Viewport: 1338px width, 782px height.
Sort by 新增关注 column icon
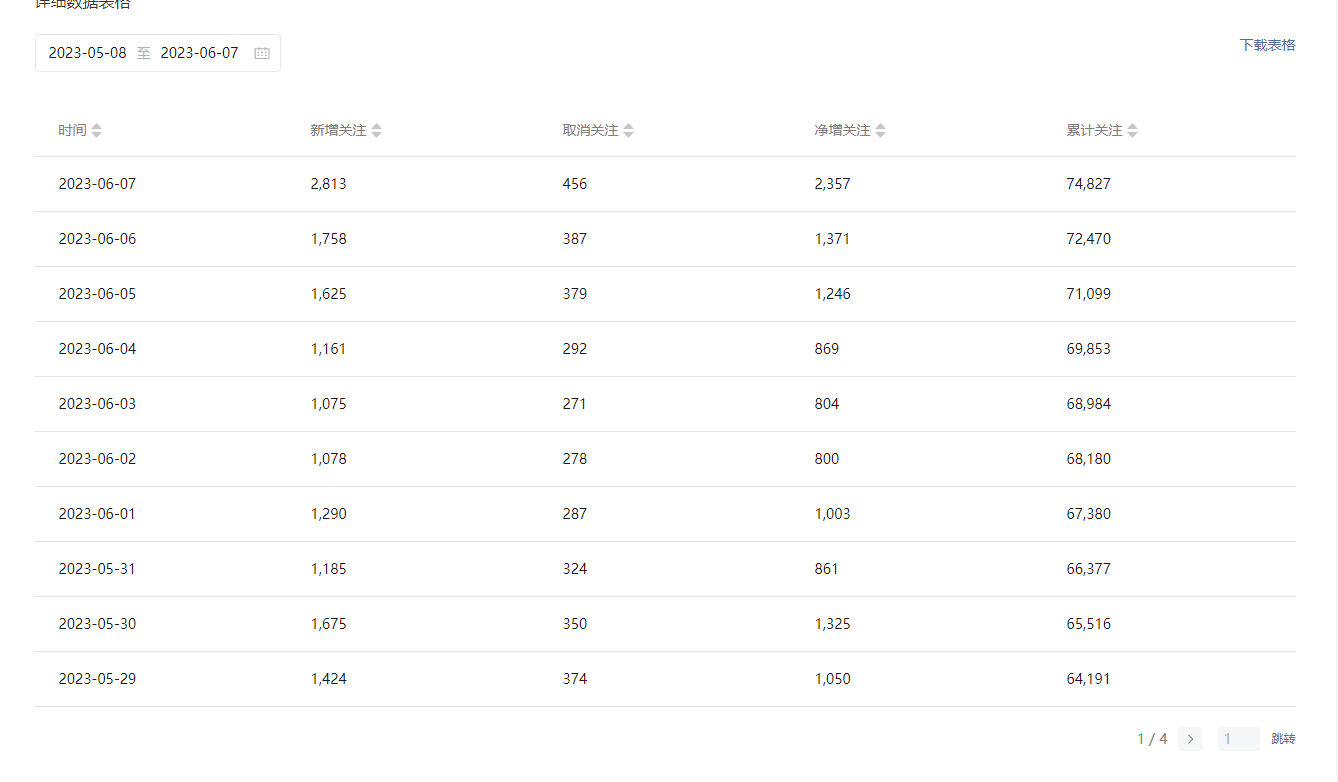(x=377, y=131)
